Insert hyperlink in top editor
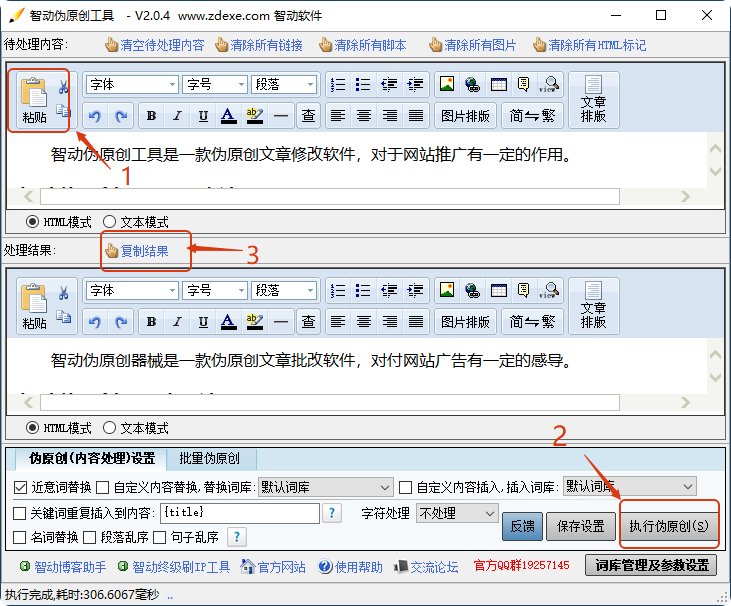Screen dimensions: 731x606 (x=473, y=84)
